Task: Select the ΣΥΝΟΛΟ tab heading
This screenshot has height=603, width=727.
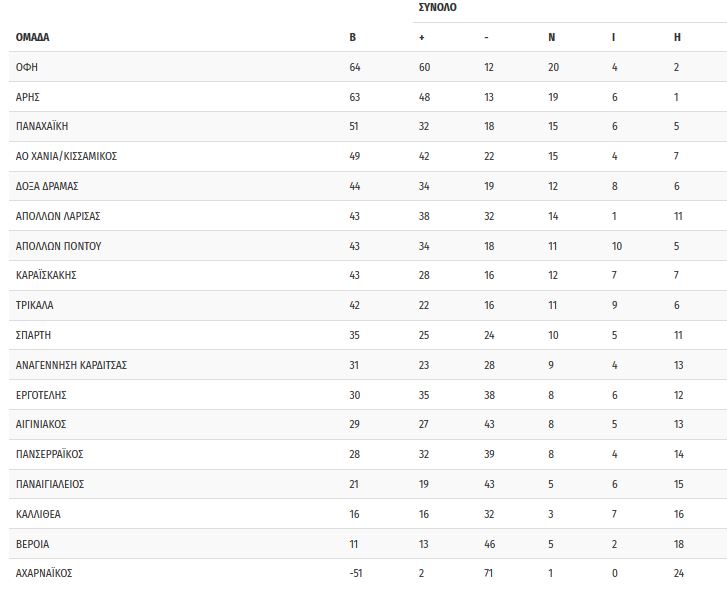Action: pos(437,7)
